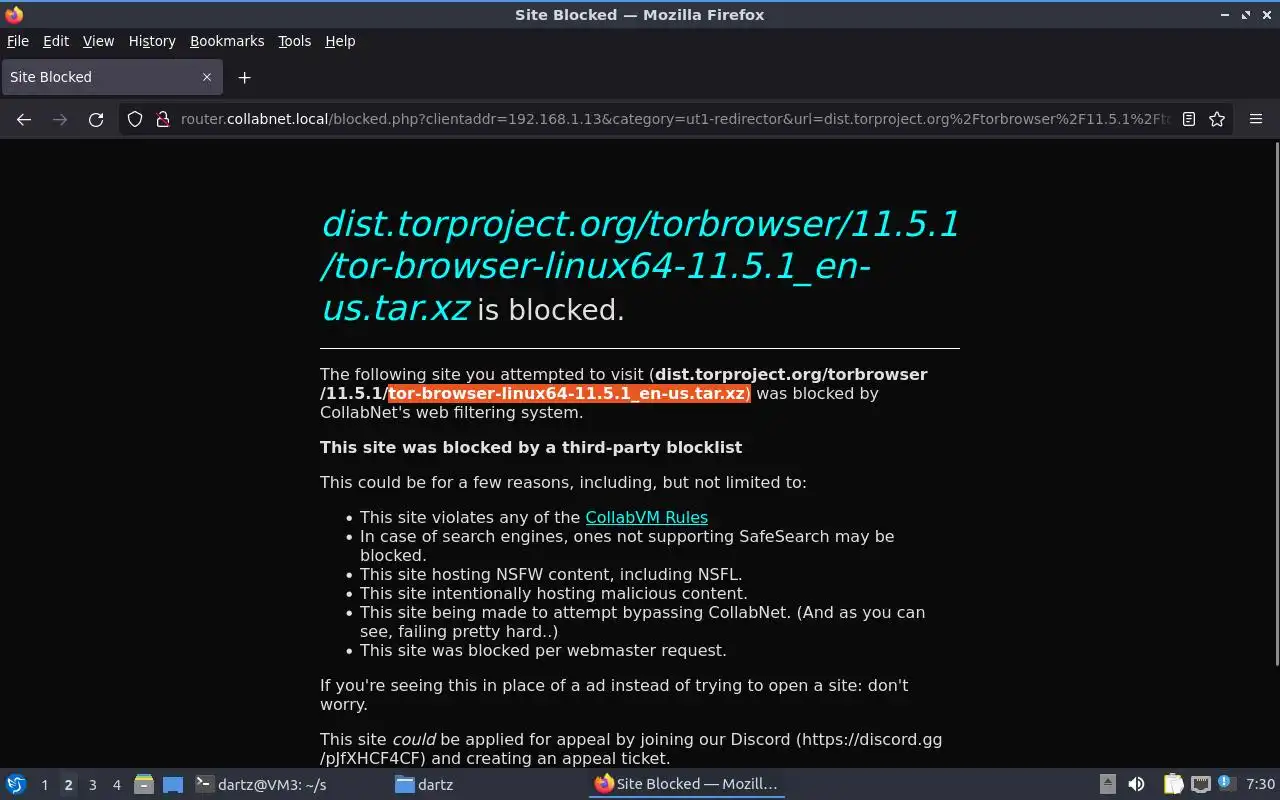Click the blue show desktop icon
This screenshot has height=800, width=1280.
coord(173,785)
